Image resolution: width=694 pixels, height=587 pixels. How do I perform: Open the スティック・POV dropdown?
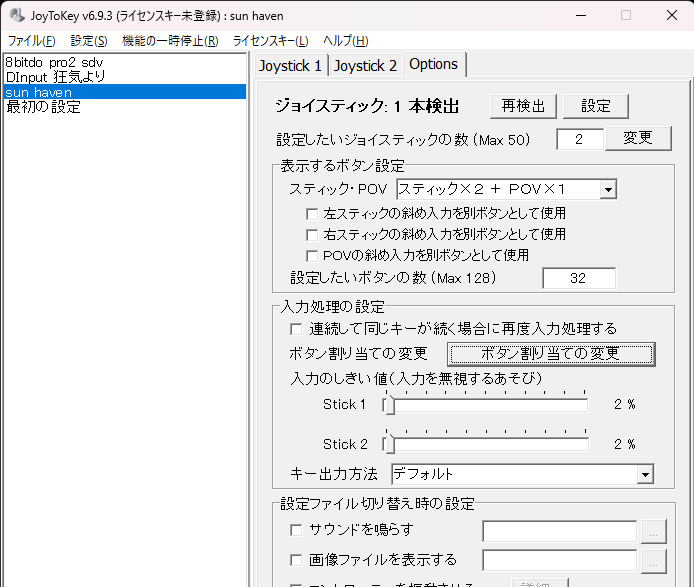[609, 189]
